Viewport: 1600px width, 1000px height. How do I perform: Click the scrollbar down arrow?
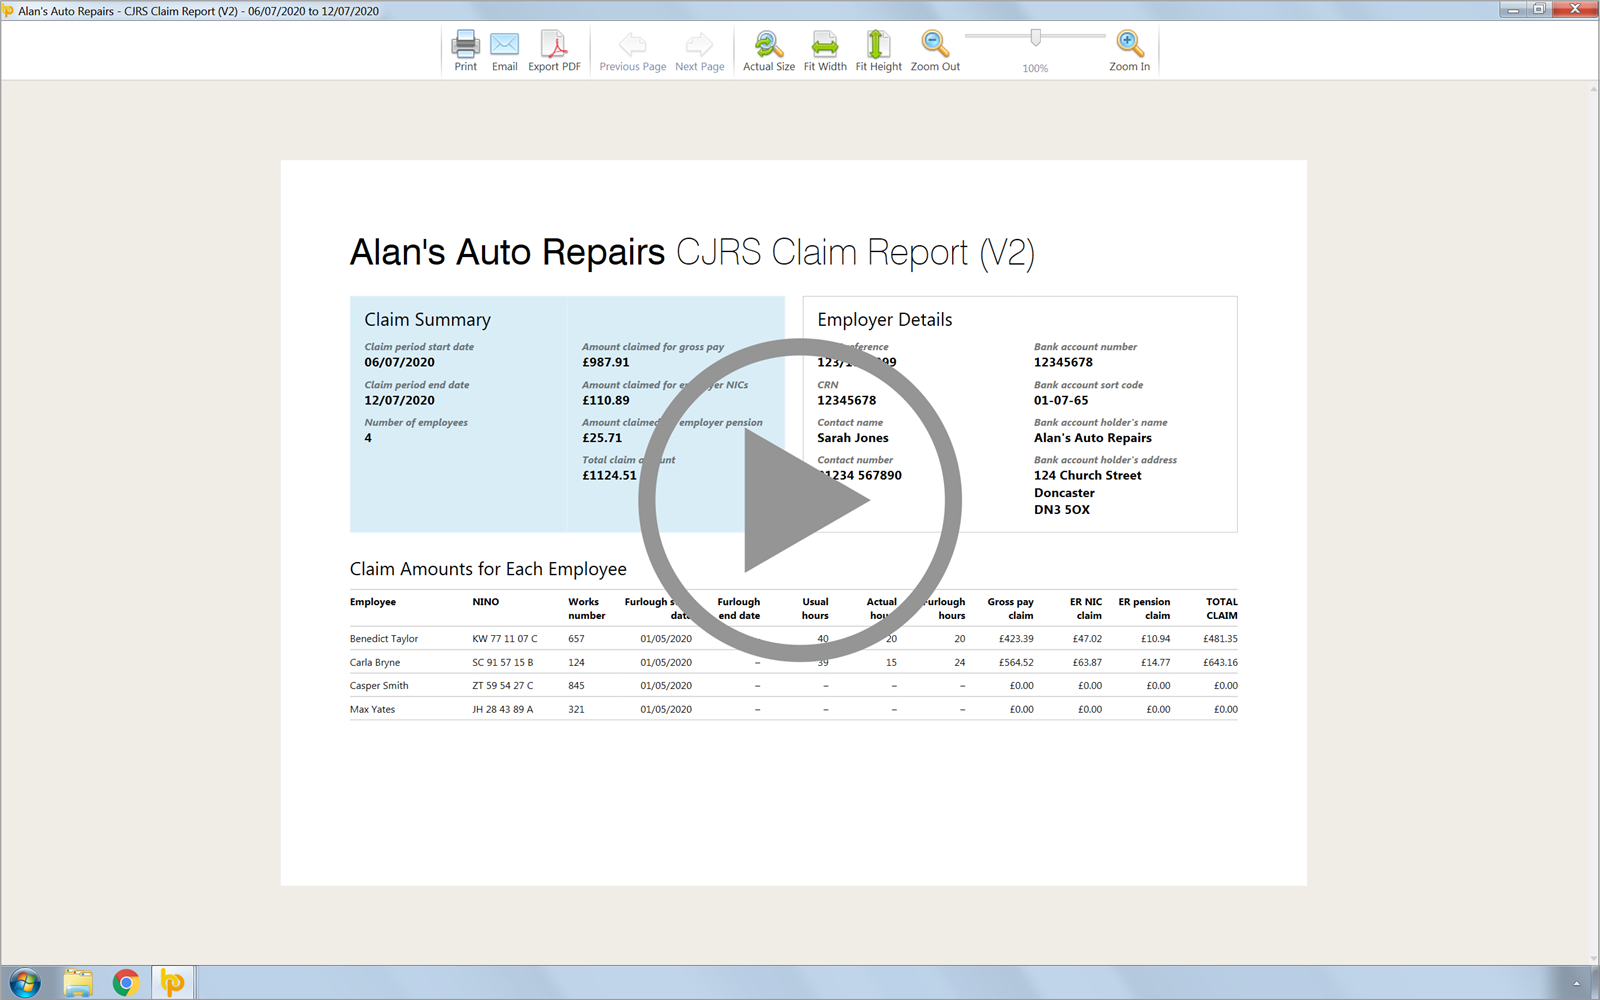pos(1593,958)
